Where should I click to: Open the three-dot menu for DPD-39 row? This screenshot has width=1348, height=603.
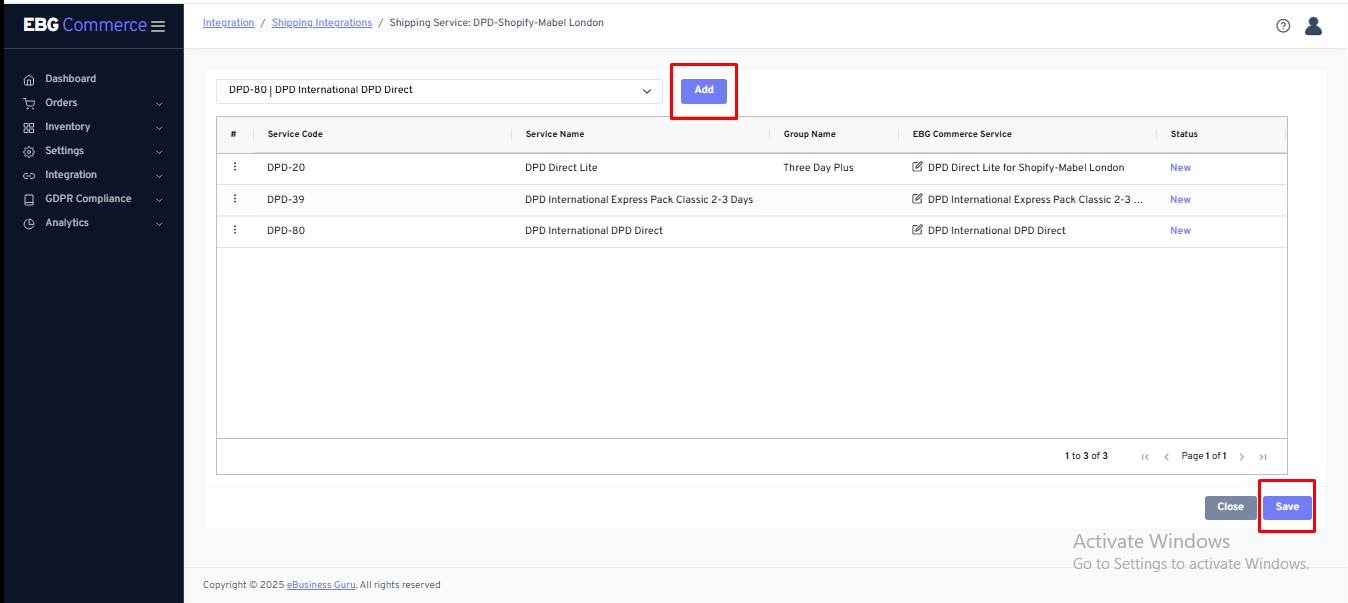pyautogui.click(x=235, y=199)
